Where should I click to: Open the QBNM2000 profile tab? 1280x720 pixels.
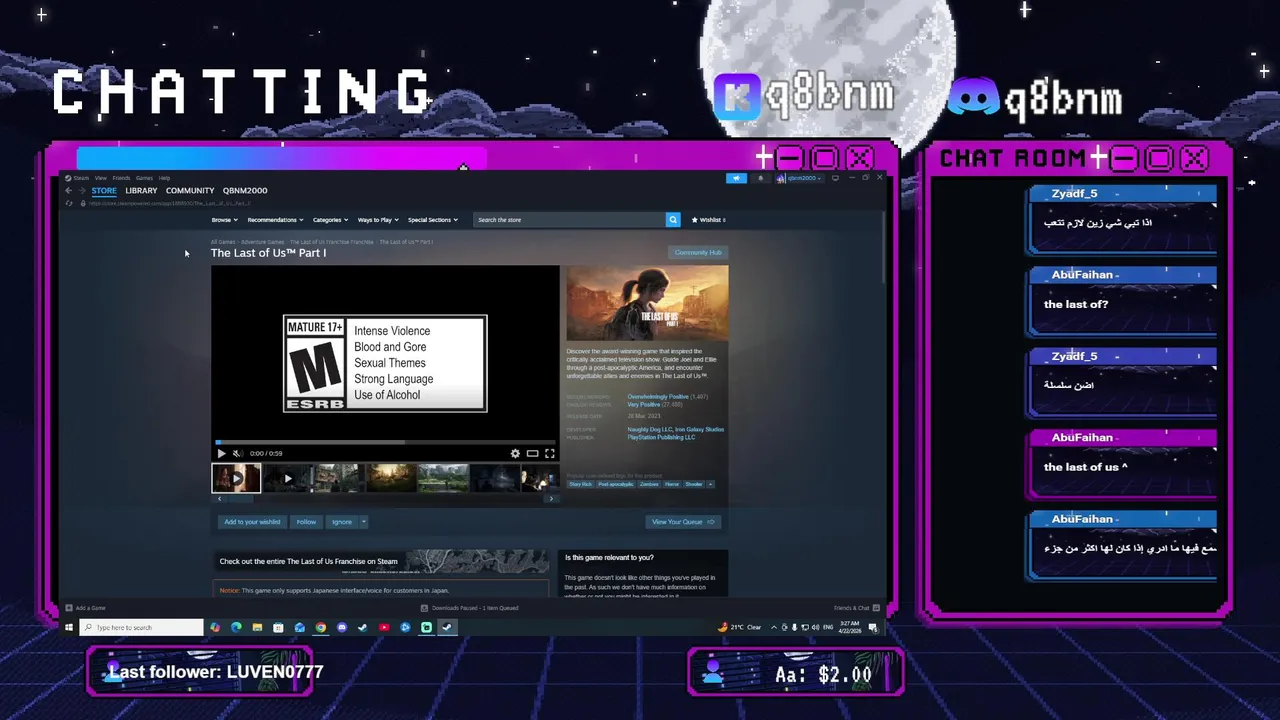tap(245, 190)
